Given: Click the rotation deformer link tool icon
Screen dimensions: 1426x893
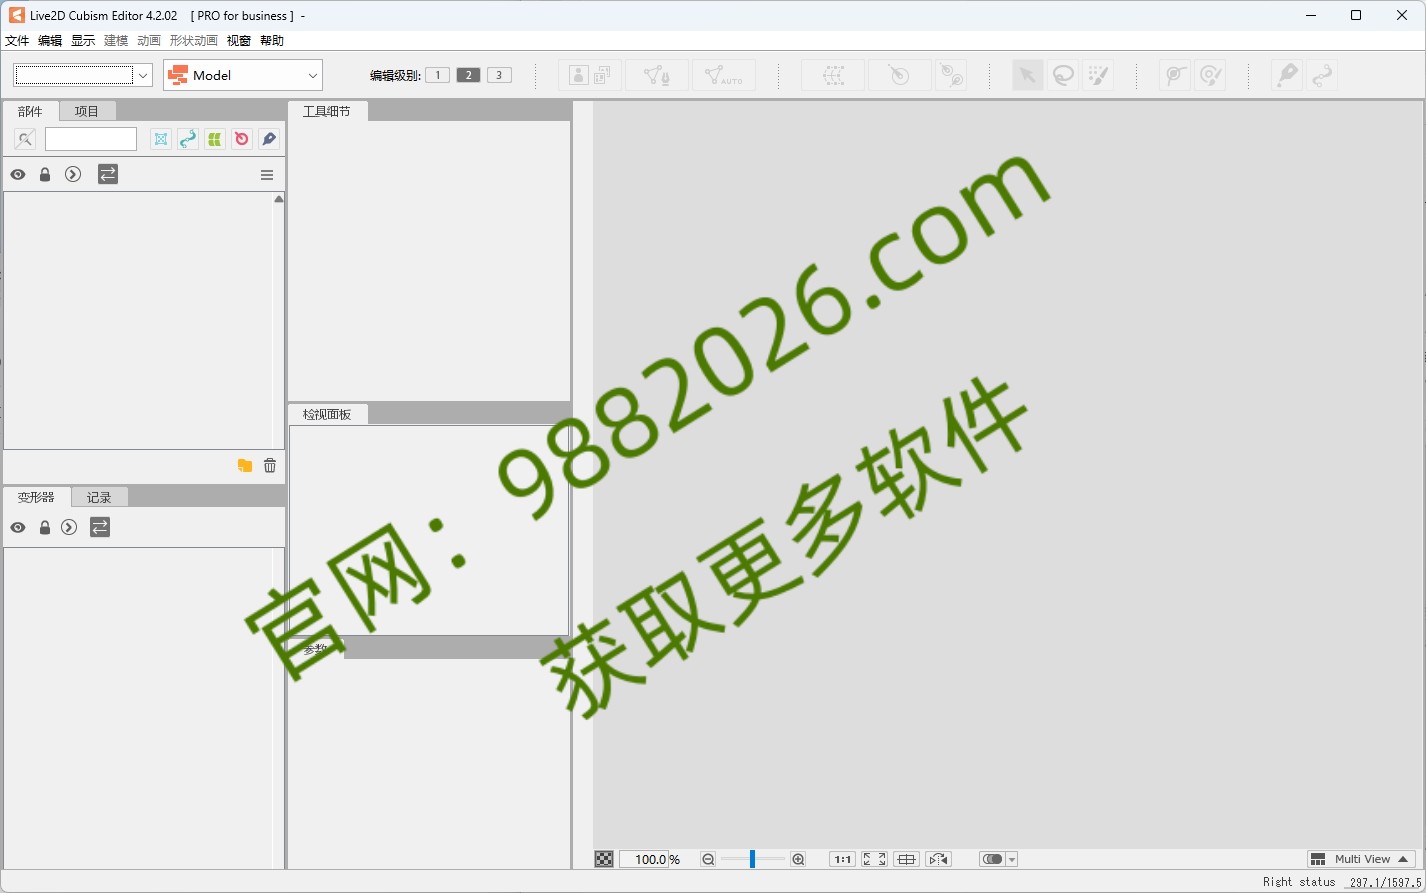Looking at the screenshot, I should pyautogui.click(x=951, y=75).
